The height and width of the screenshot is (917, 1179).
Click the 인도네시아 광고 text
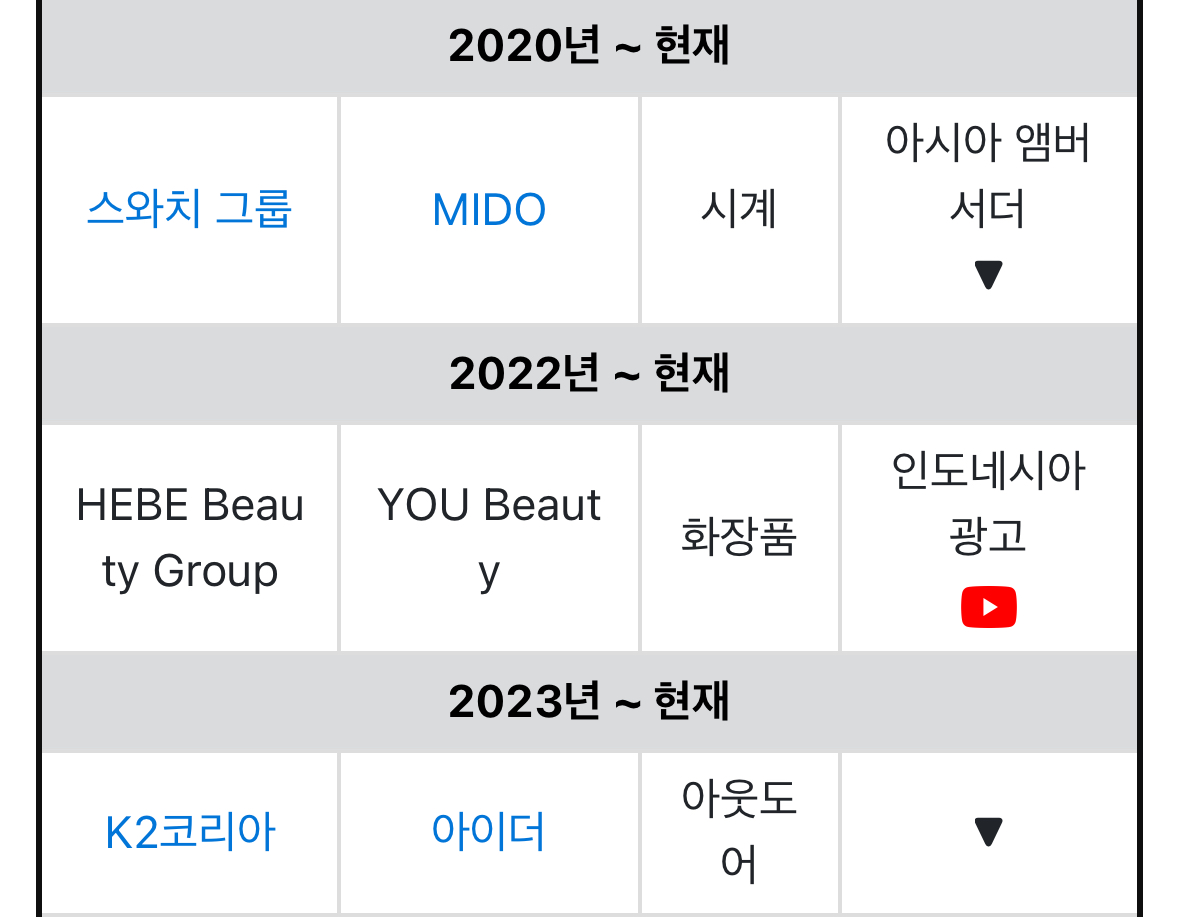tap(988, 503)
